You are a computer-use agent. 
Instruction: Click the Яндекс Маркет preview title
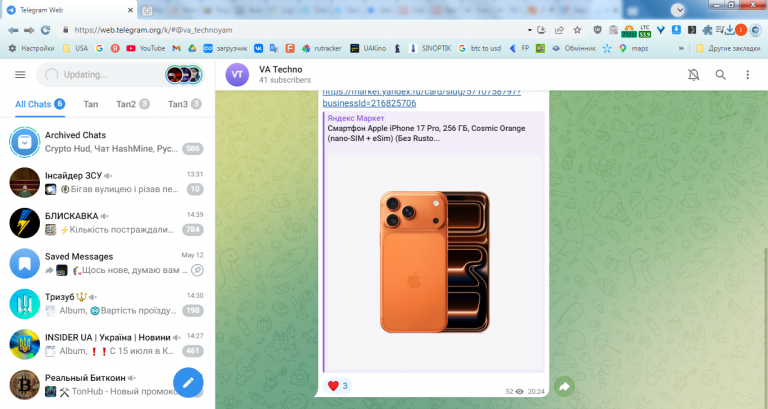(356, 118)
